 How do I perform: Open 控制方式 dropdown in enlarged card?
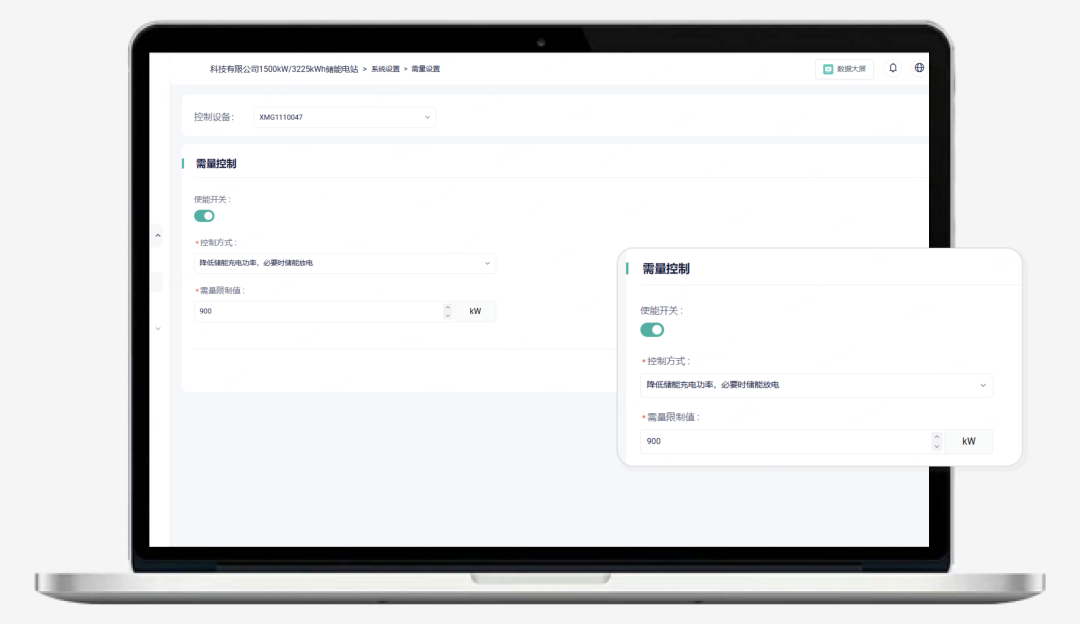point(816,385)
